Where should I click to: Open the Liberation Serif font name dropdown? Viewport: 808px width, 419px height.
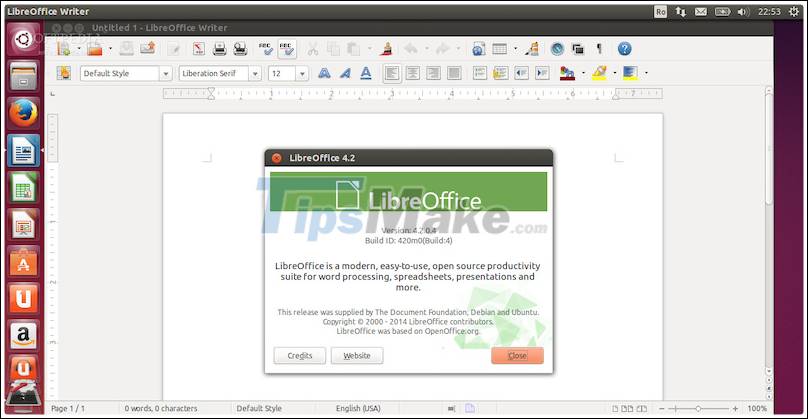click(255, 73)
